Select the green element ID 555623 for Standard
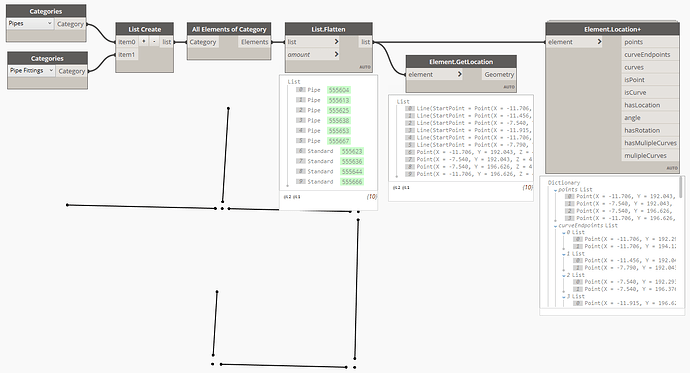 click(x=352, y=151)
